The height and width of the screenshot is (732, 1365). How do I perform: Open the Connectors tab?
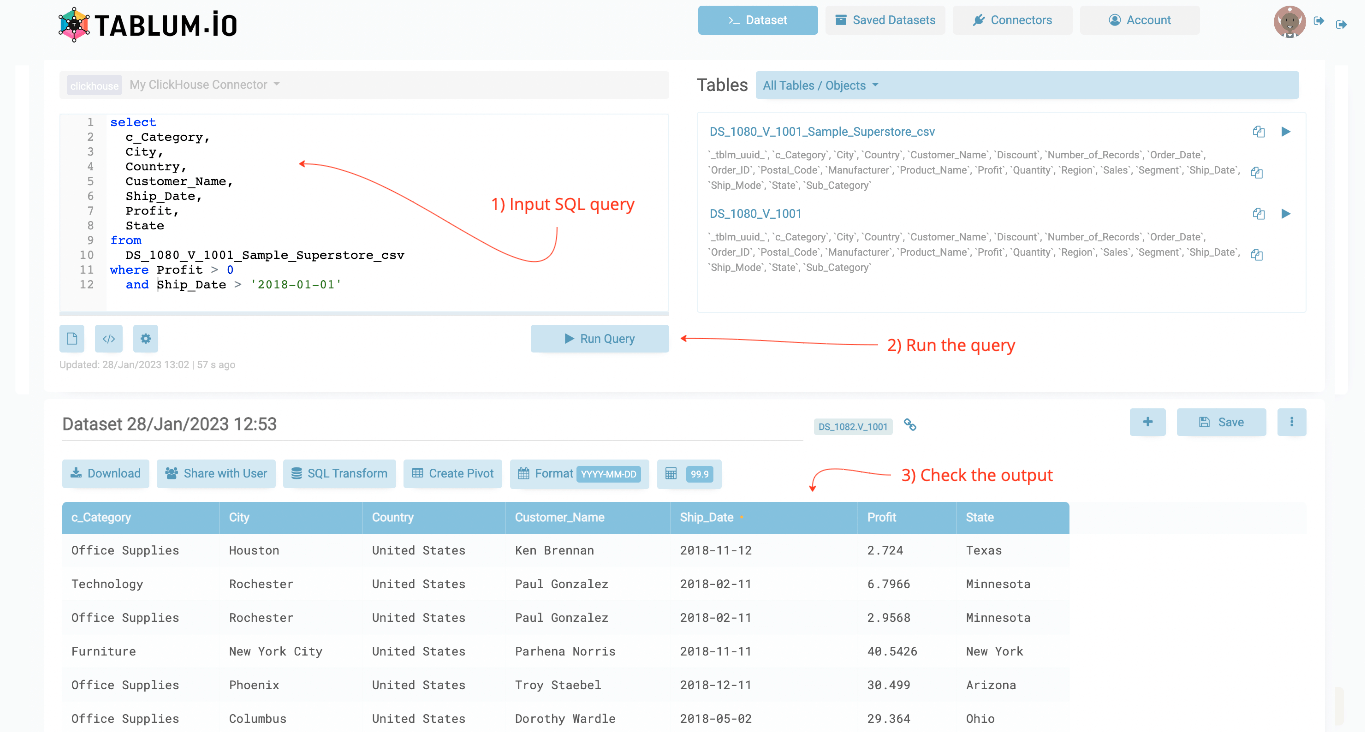[1012, 20]
